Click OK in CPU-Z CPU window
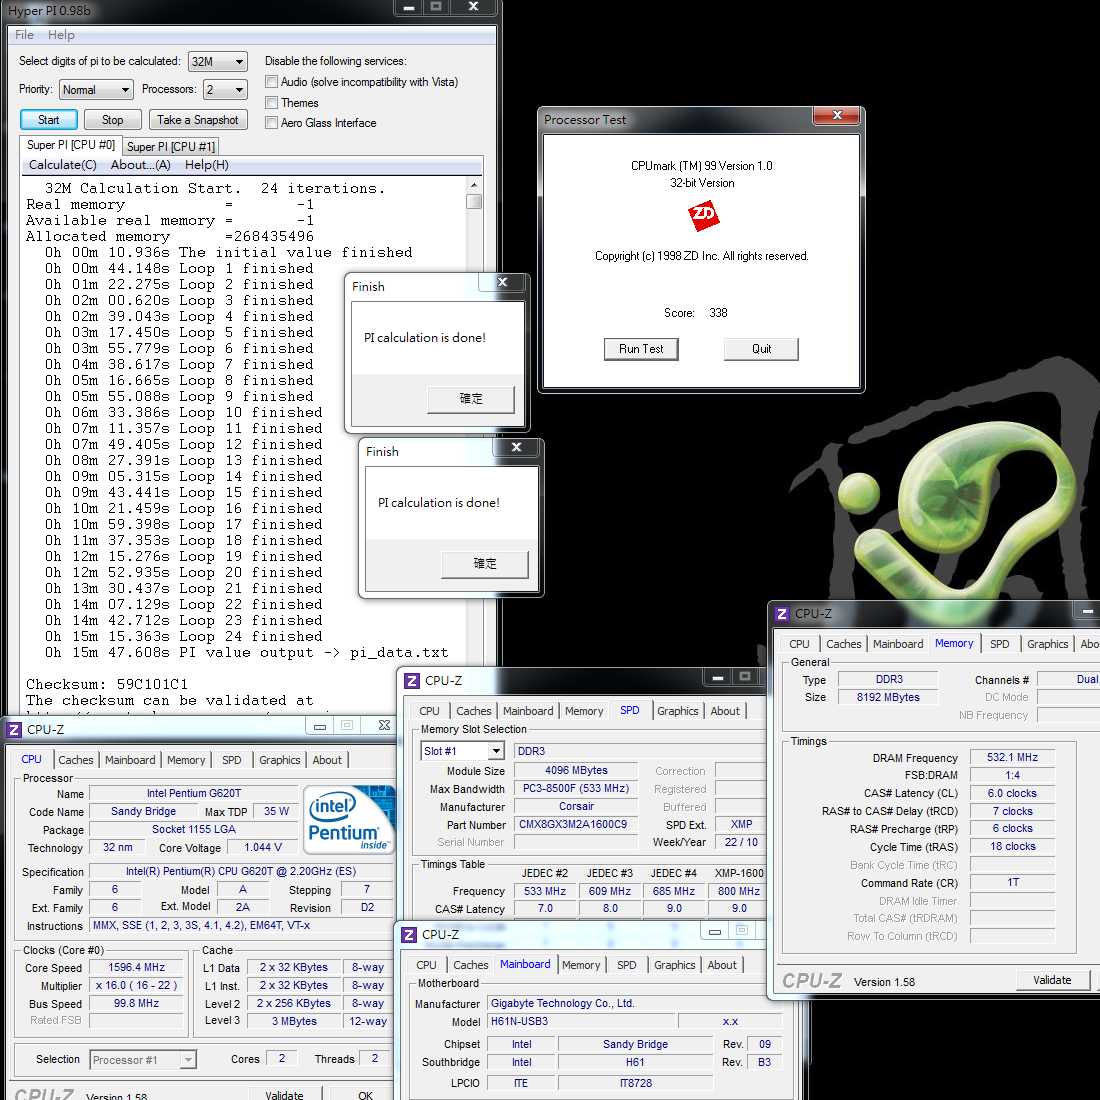The height and width of the screenshot is (1100, 1100). tap(365, 1095)
